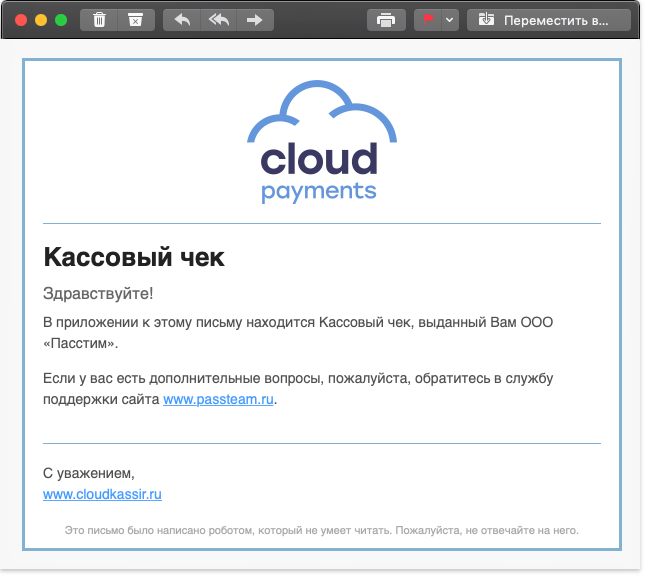Maximize the mail window with green button
Viewport: 649px width, 577px height.
click(61, 20)
